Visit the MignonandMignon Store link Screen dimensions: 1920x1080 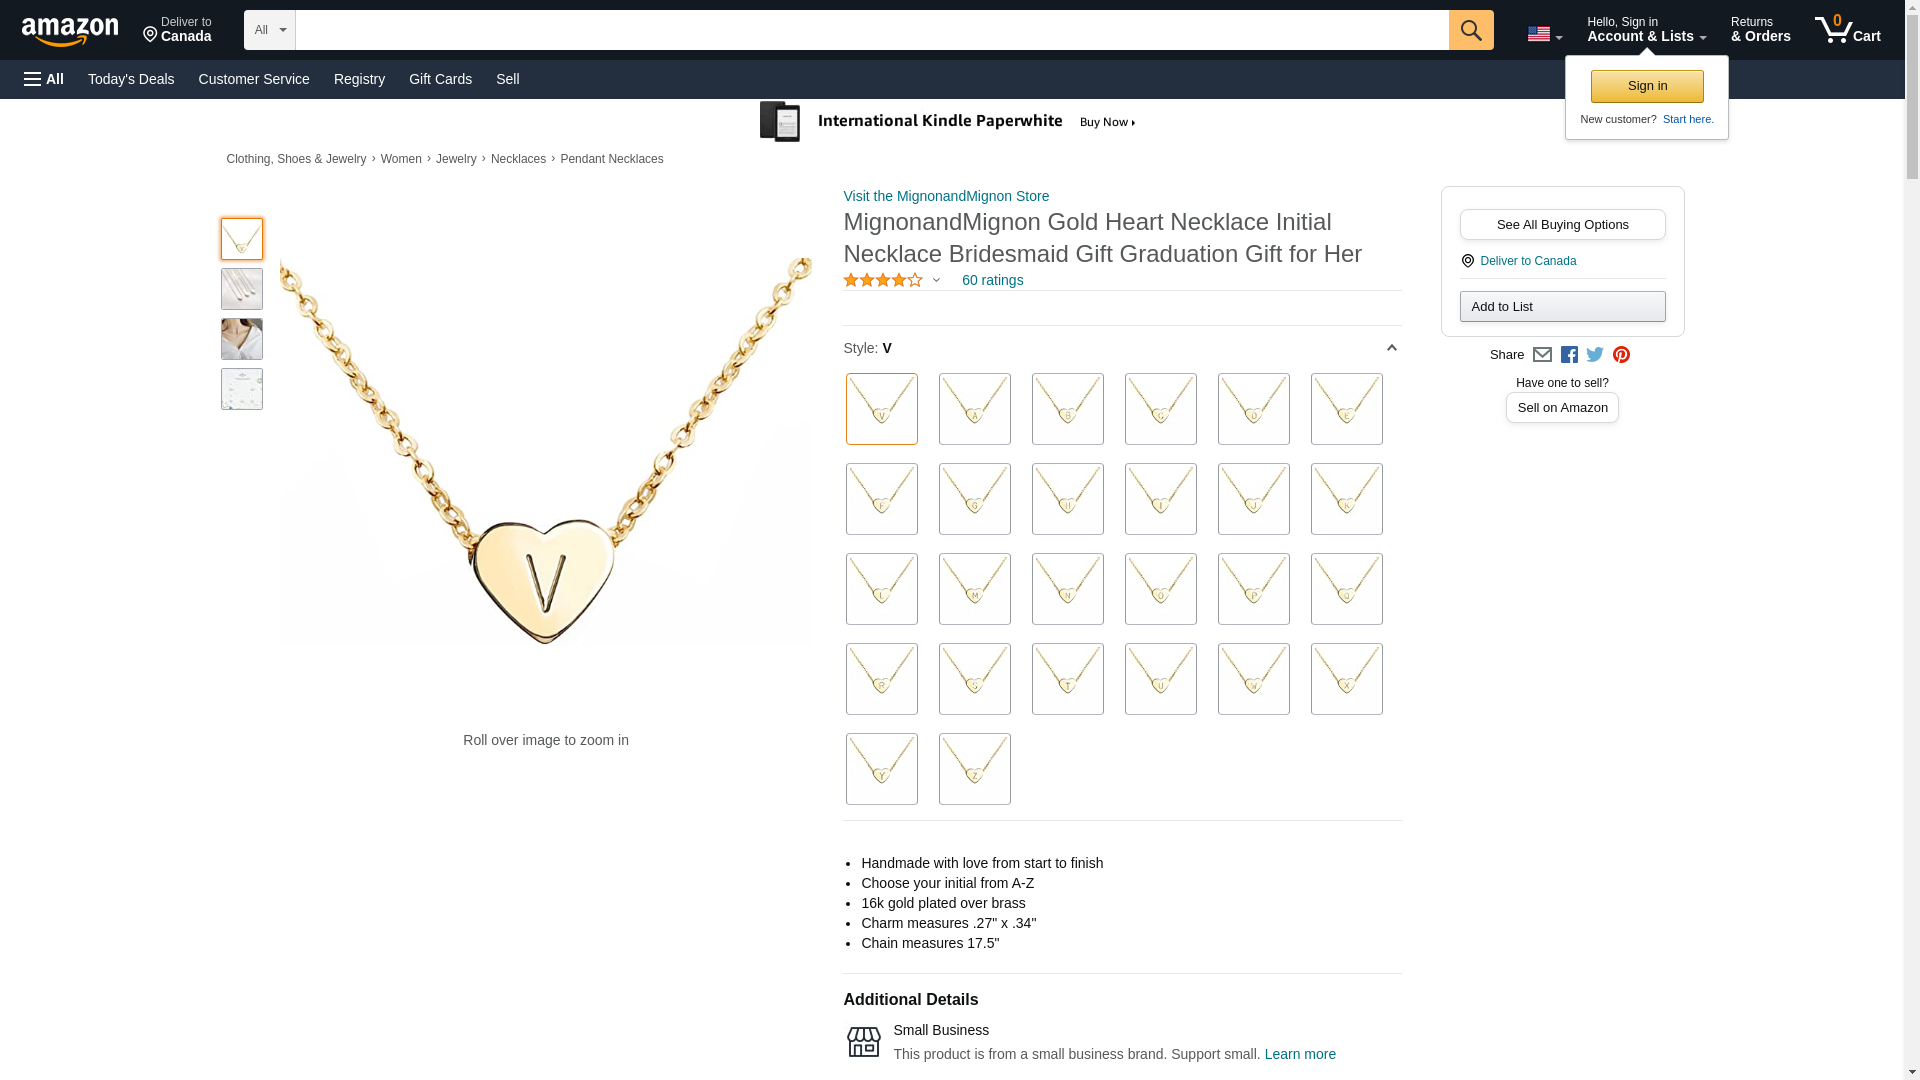946,196
